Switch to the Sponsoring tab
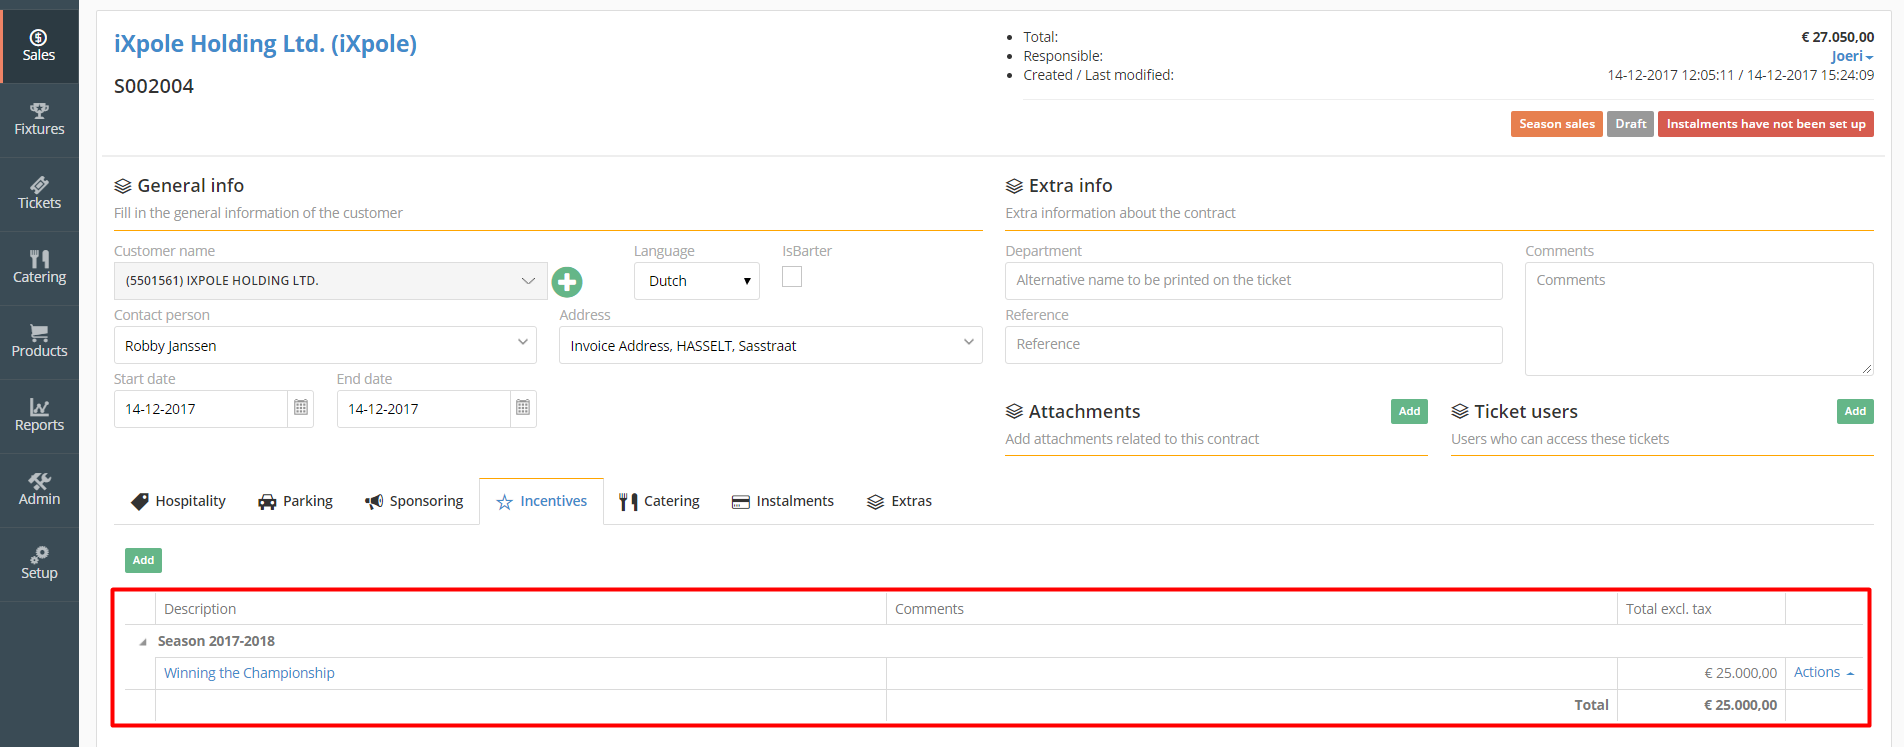Viewport: 1904px width, 747px height. tap(414, 501)
